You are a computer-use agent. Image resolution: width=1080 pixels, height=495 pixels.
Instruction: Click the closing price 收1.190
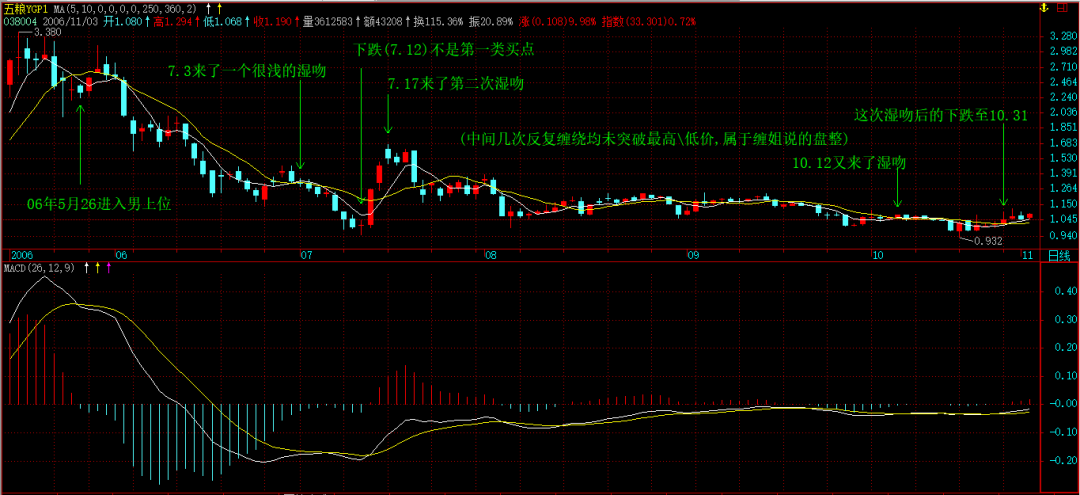pyautogui.click(x=273, y=22)
